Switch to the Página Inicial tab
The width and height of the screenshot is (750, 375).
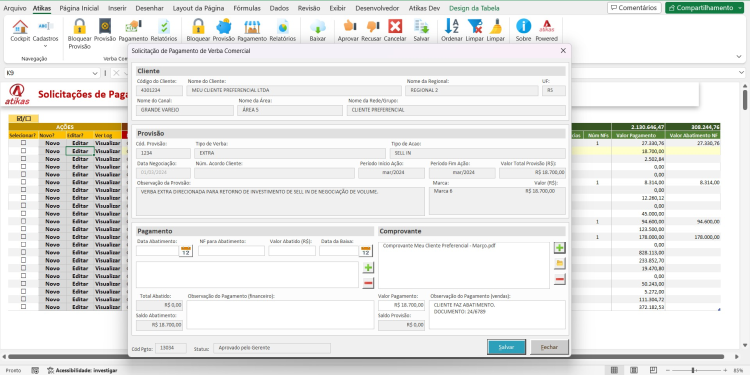pyautogui.click(x=79, y=8)
